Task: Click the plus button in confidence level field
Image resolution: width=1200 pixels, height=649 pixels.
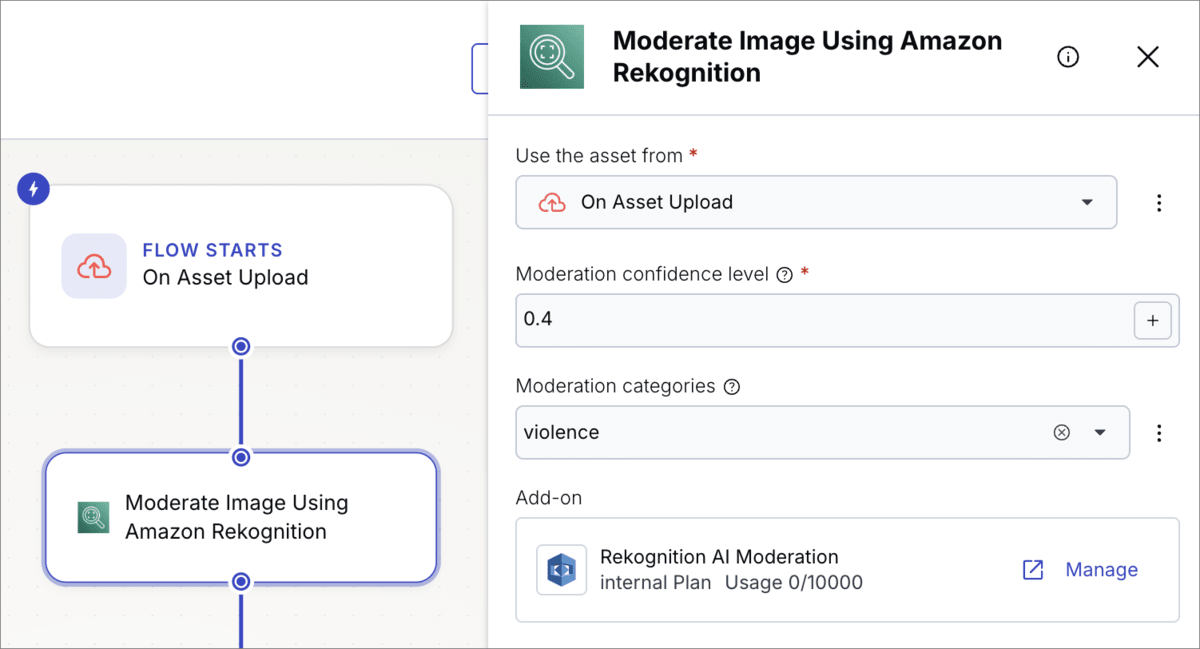Action: (x=1152, y=321)
